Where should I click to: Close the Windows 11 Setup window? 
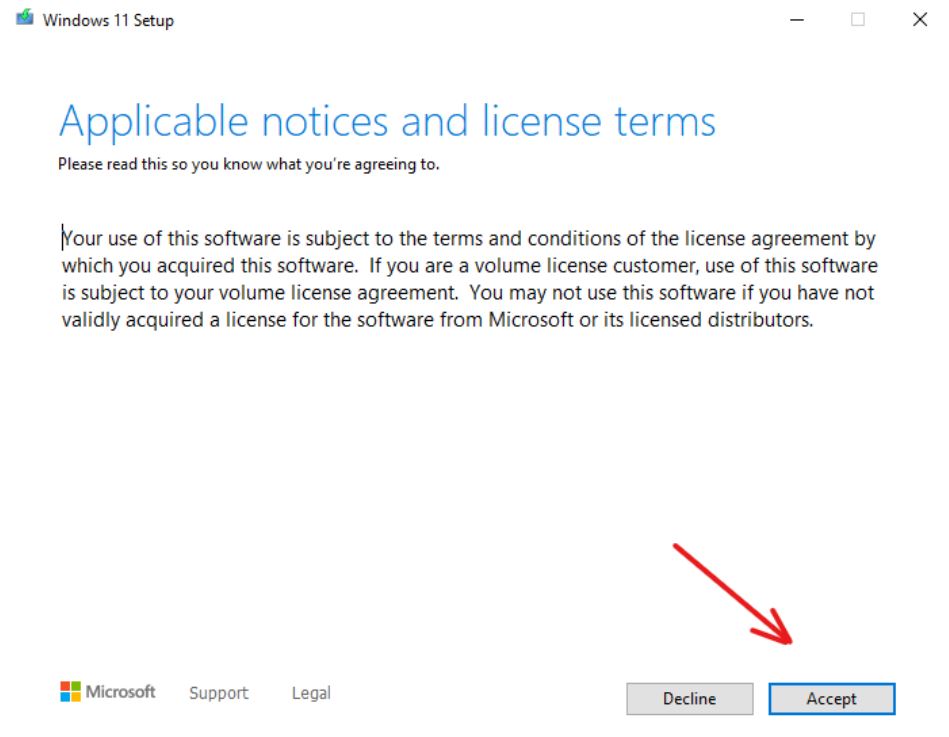pos(920,20)
